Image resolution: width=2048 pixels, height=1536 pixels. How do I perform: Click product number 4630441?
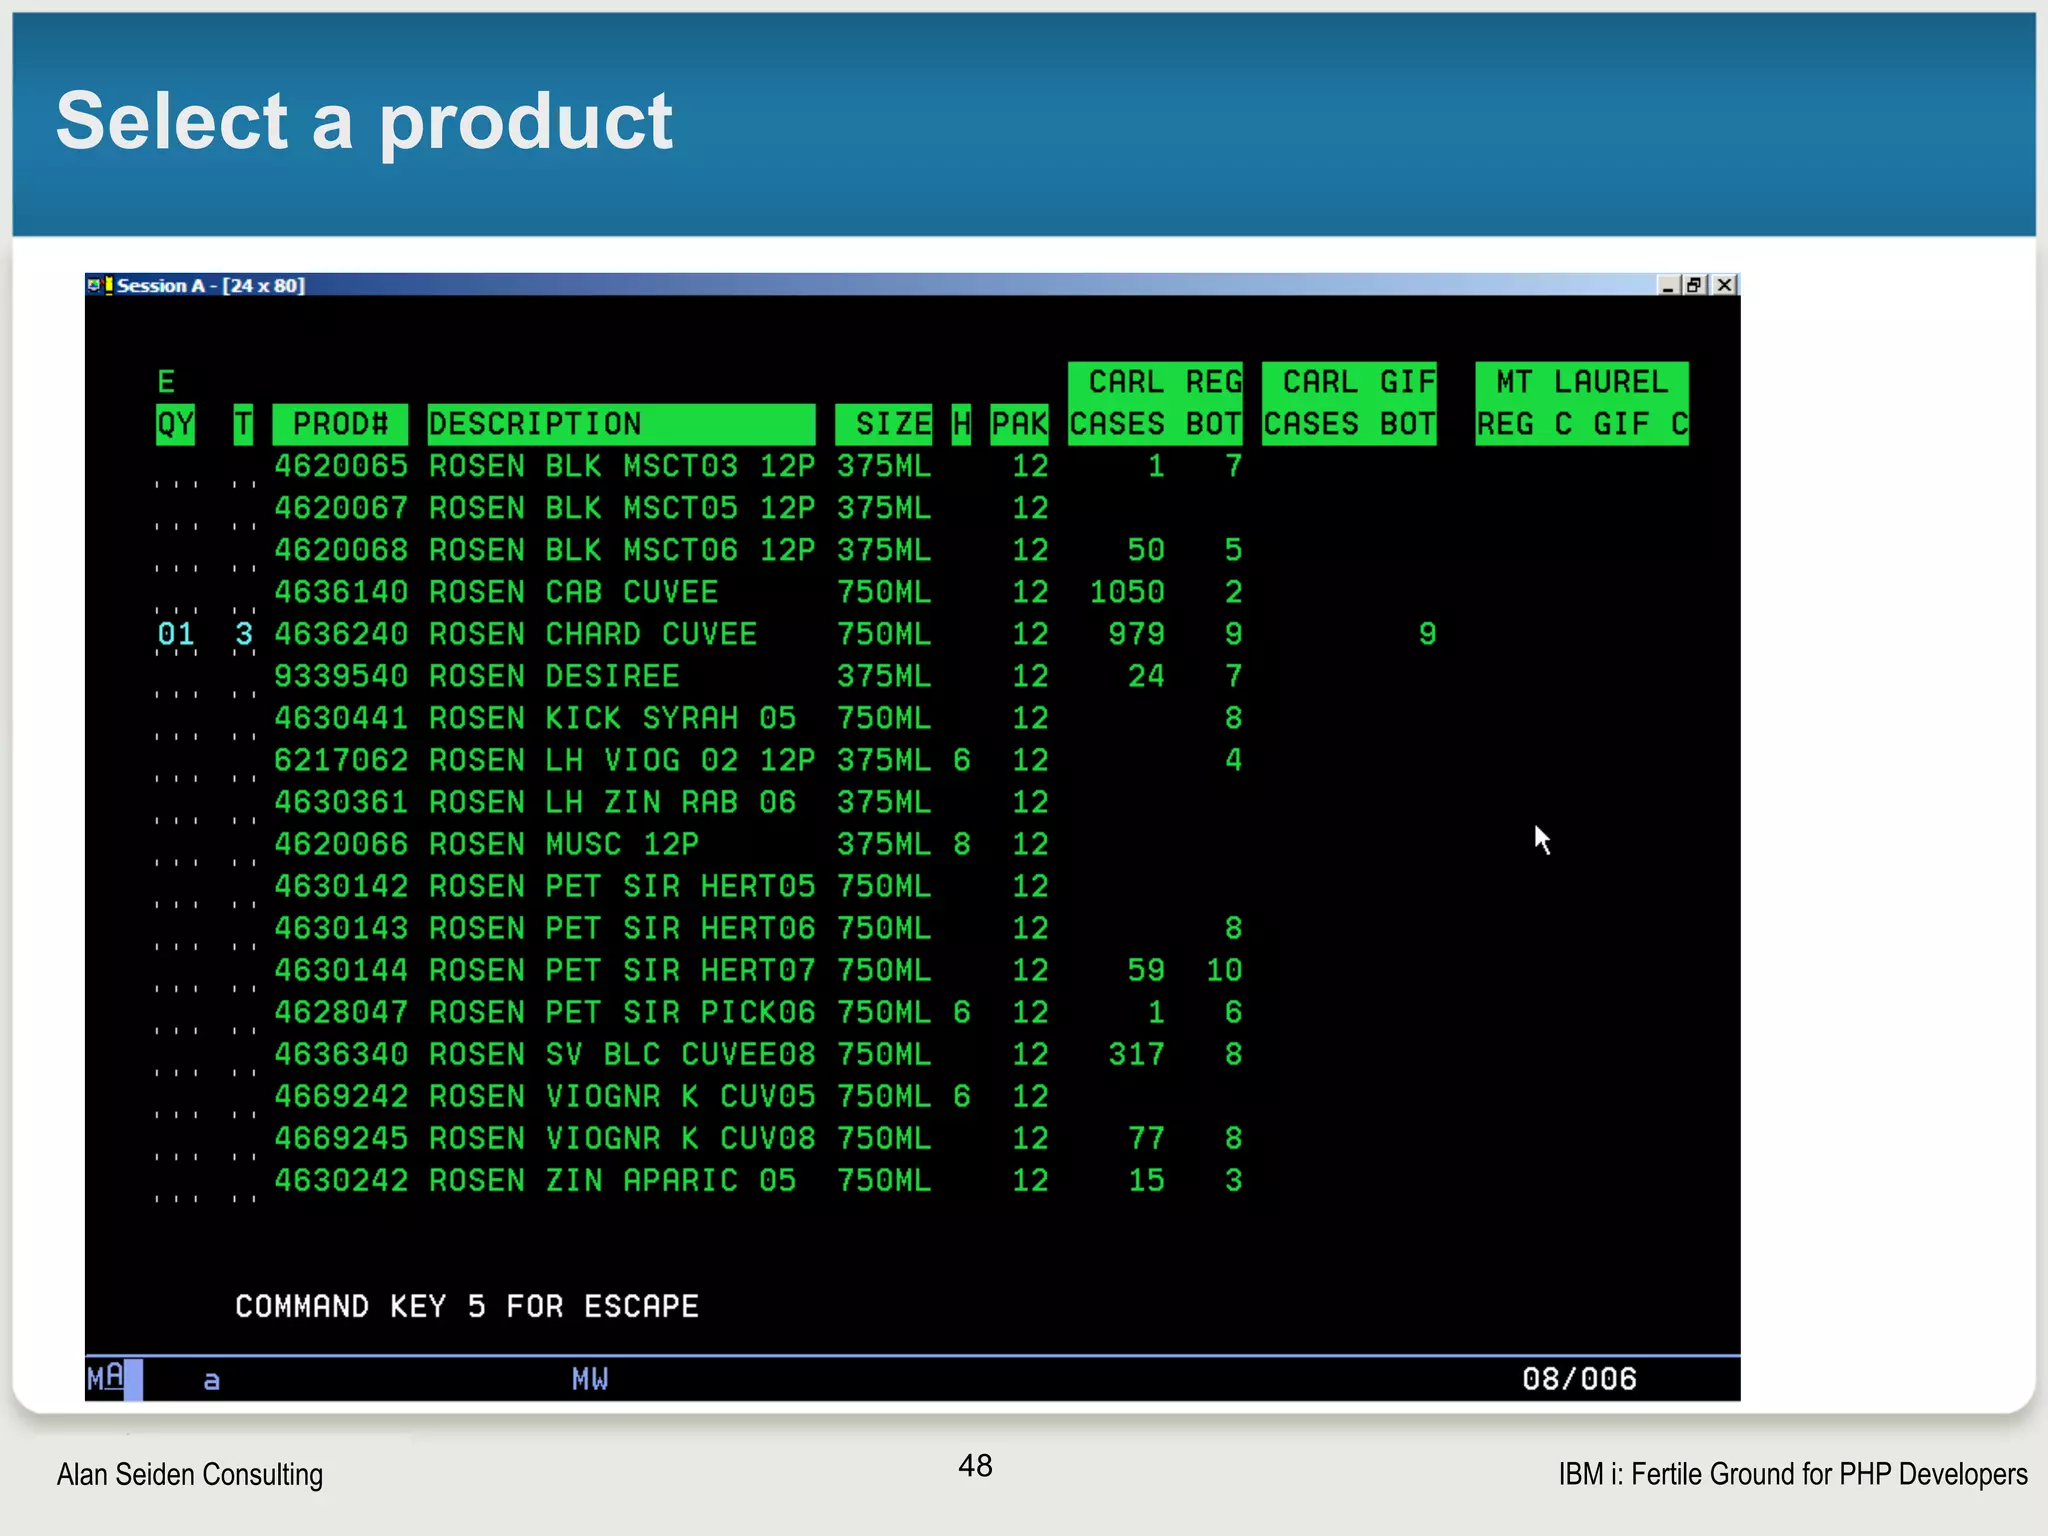[x=341, y=718]
